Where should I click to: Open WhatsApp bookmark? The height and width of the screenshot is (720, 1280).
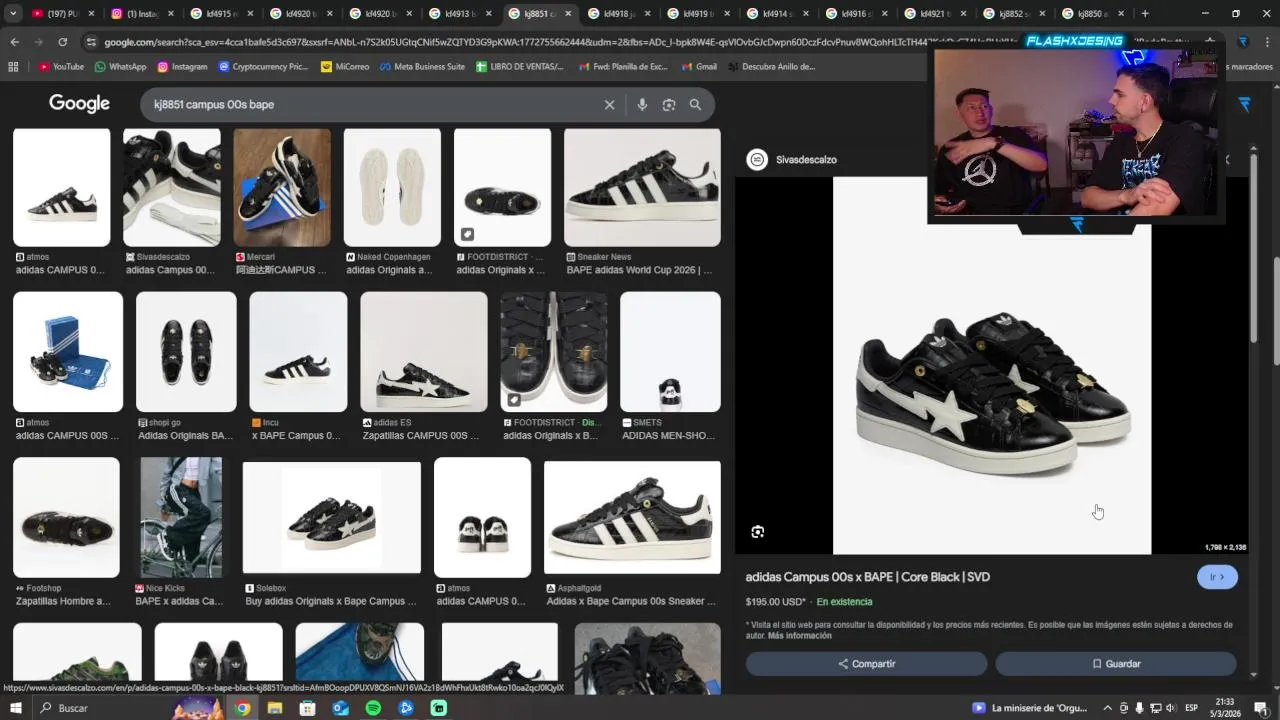click(x=120, y=67)
